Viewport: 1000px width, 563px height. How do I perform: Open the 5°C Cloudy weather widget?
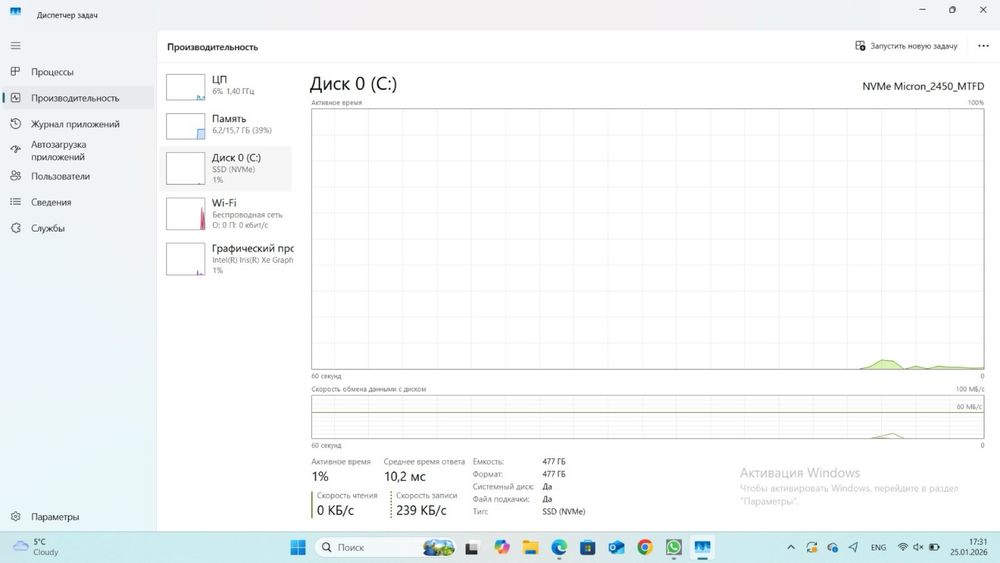pos(37,547)
